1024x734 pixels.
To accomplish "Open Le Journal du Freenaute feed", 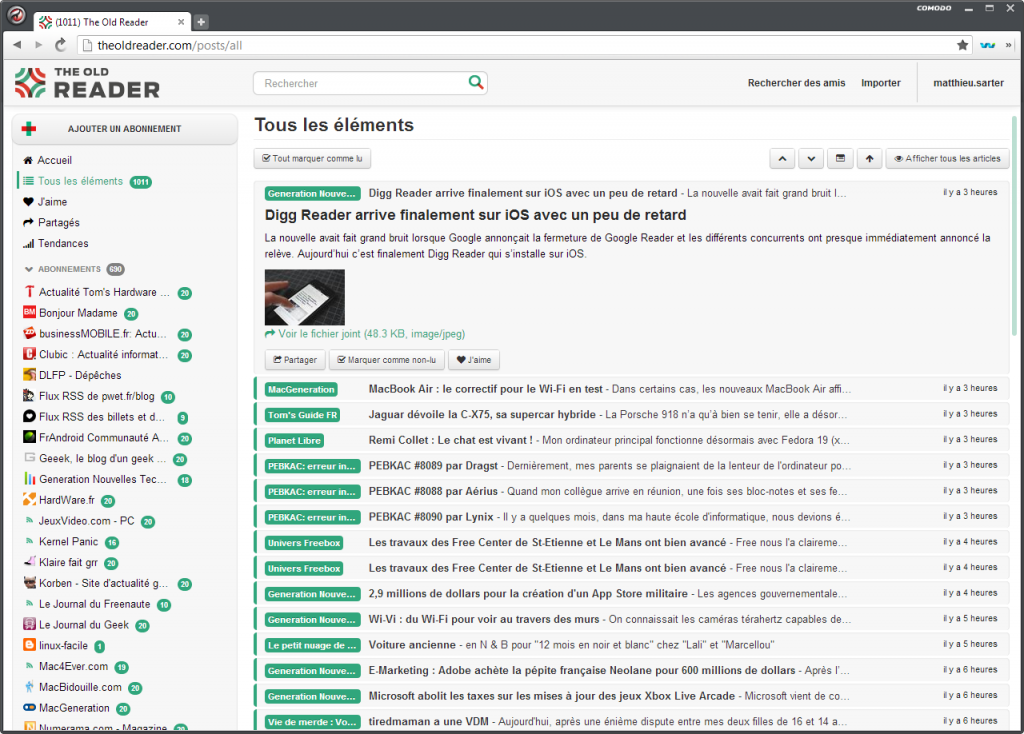I will 97,604.
